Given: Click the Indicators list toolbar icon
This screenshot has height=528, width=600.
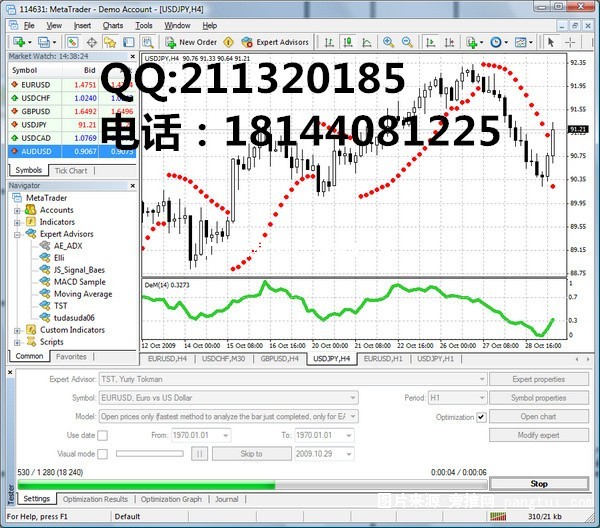Looking at the screenshot, I should [x=471, y=42].
